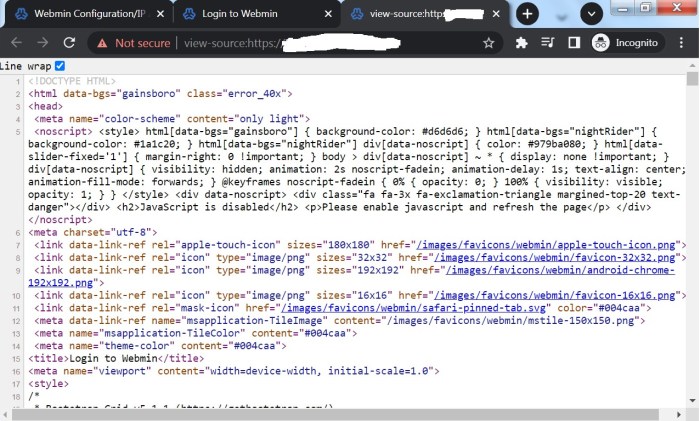Open the Chrome three-dot menu
This screenshot has height=421, width=700.
click(x=681, y=43)
